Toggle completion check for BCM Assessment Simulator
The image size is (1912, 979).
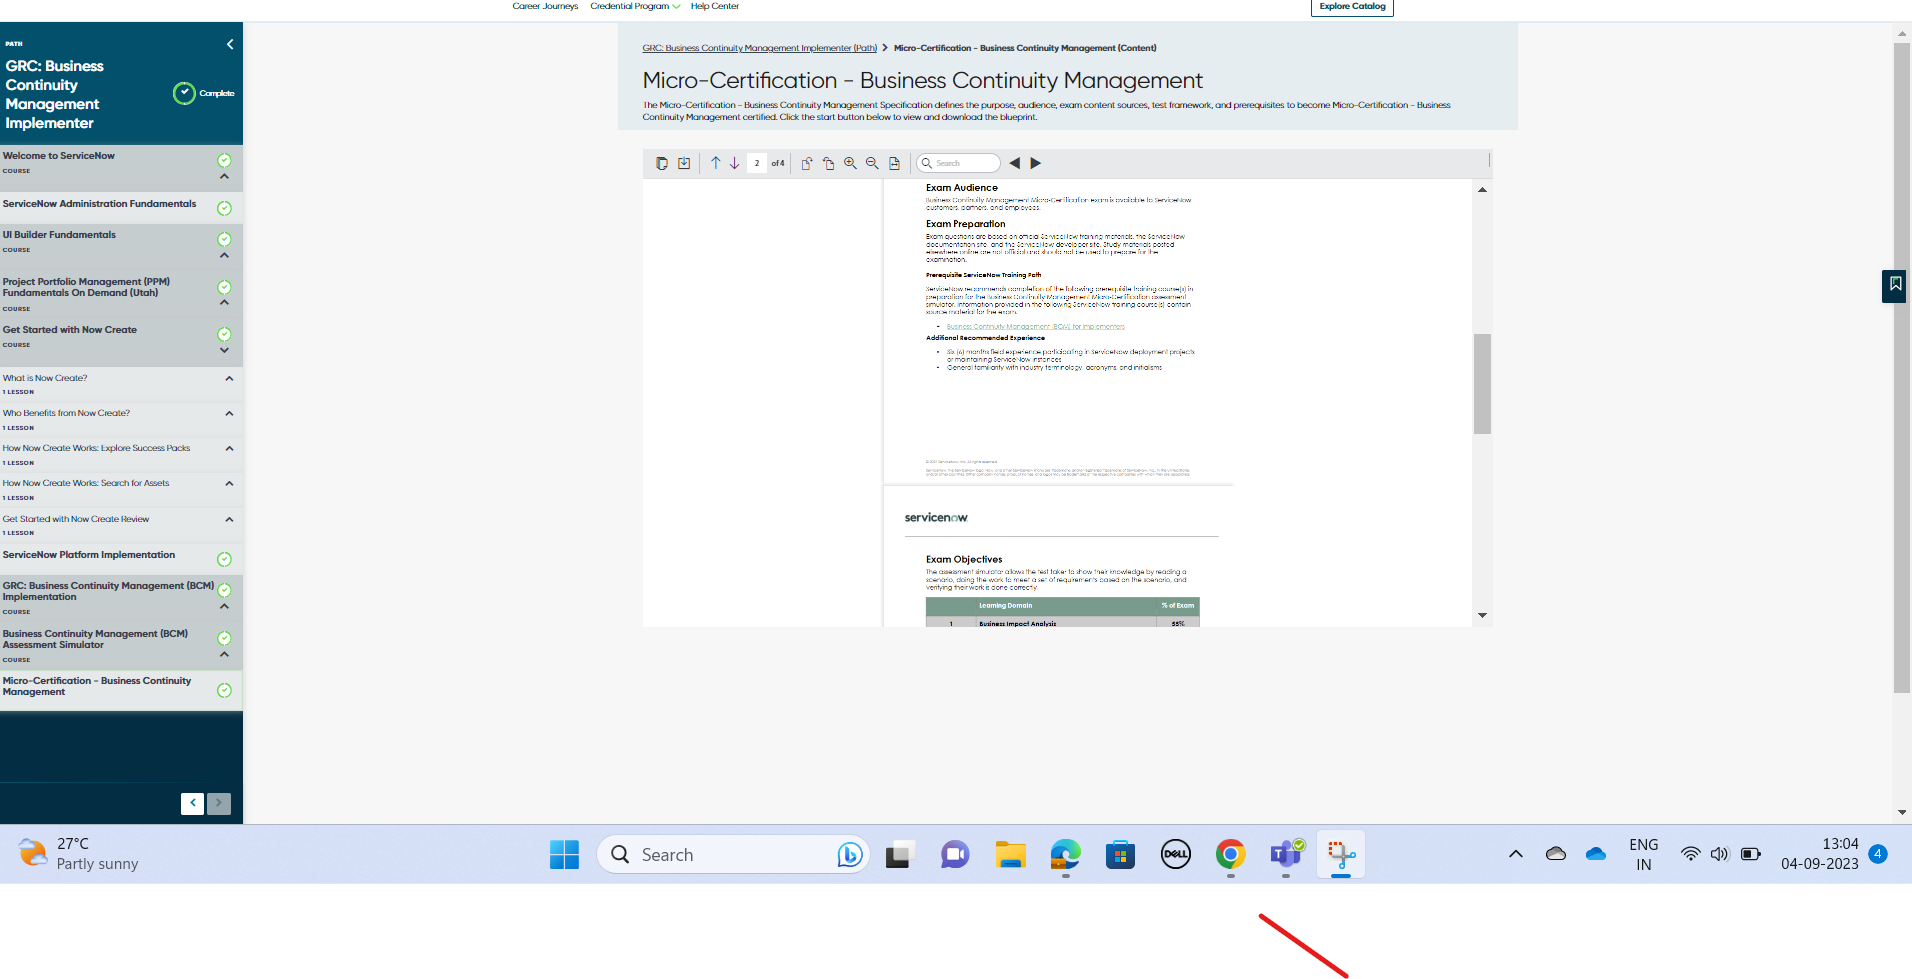coord(224,638)
